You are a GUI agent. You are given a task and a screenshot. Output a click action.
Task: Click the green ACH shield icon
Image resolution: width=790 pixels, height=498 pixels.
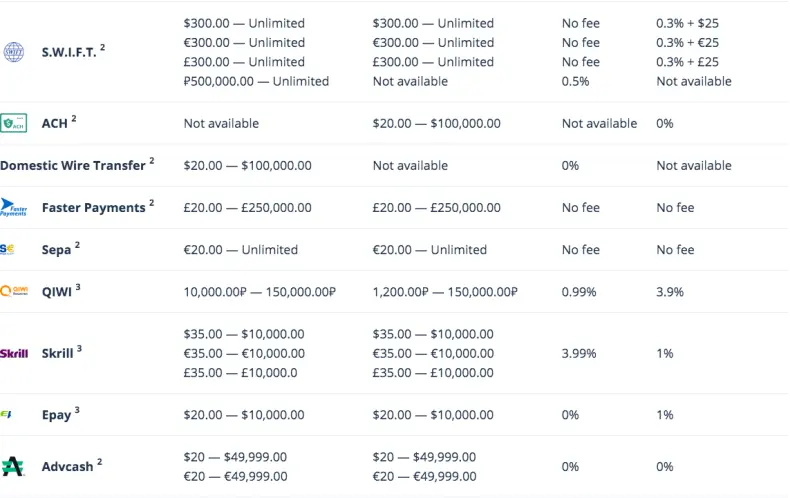[14, 123]
